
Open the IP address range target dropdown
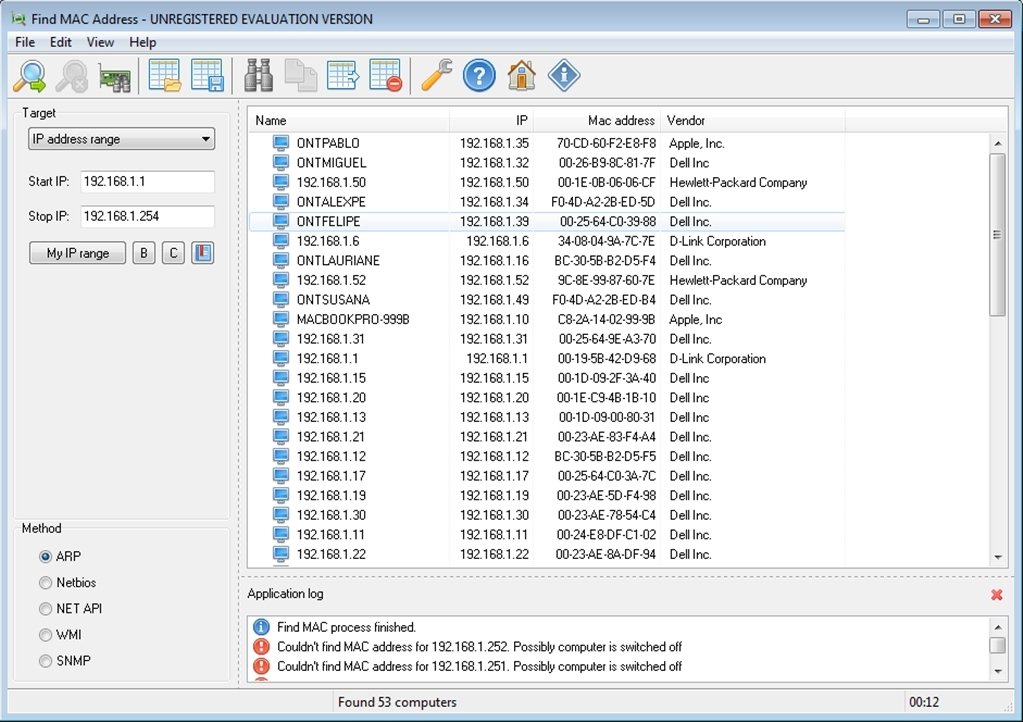pos(121,139)
